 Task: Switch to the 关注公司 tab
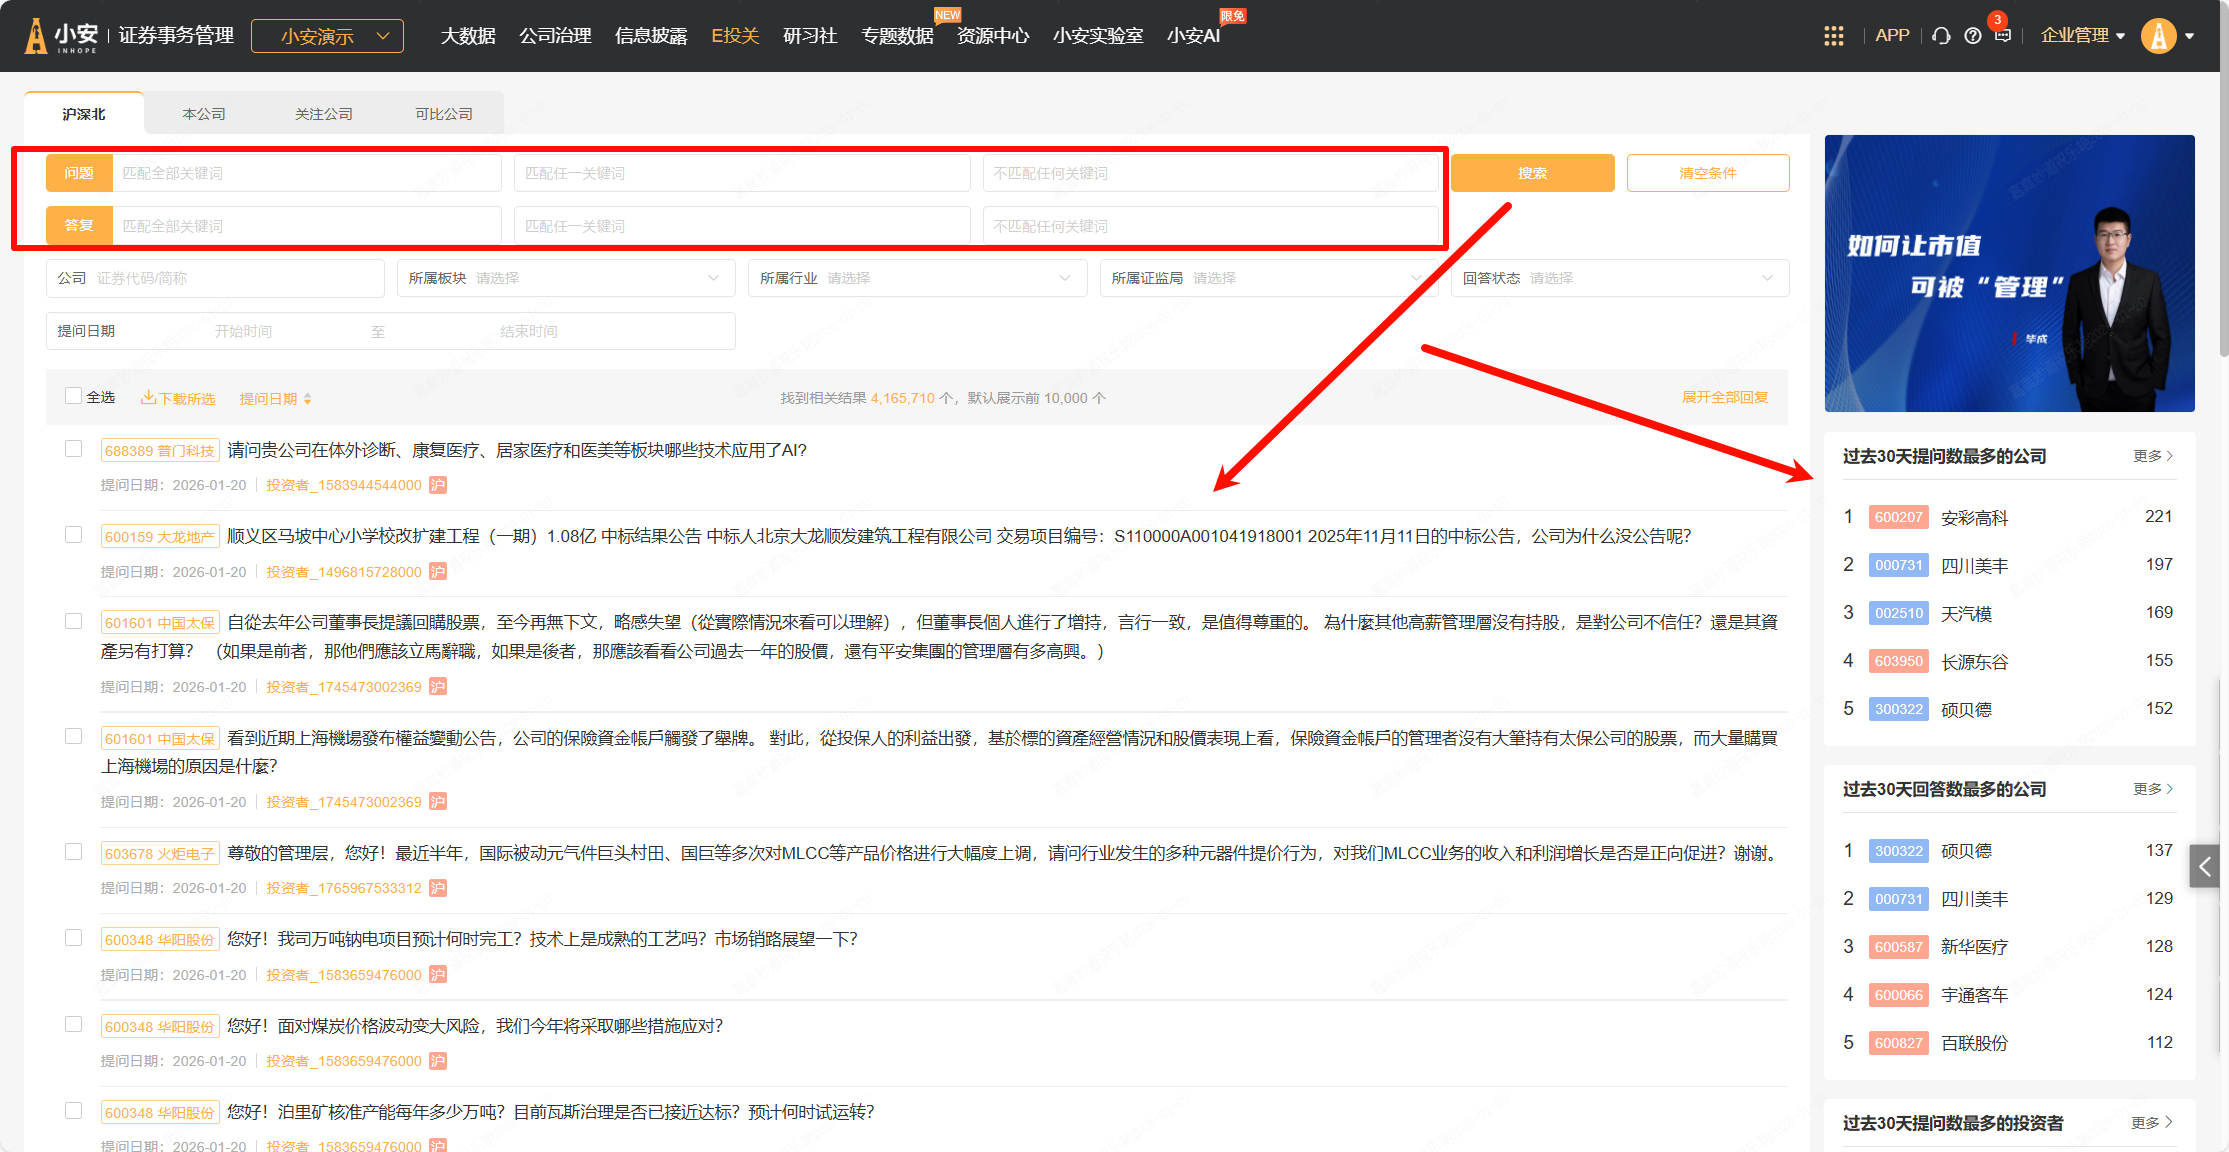coord(323,114)
